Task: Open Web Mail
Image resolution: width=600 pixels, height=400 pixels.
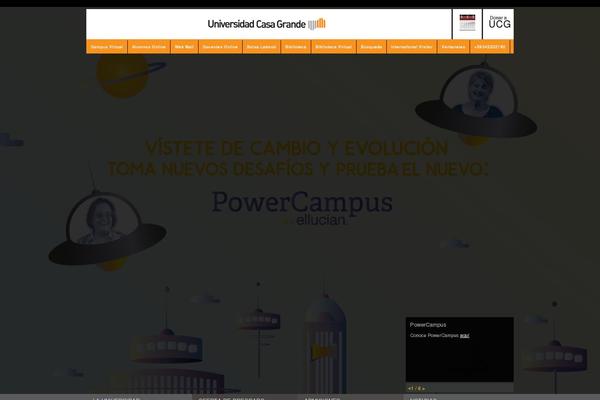Action: click(184, 47)
